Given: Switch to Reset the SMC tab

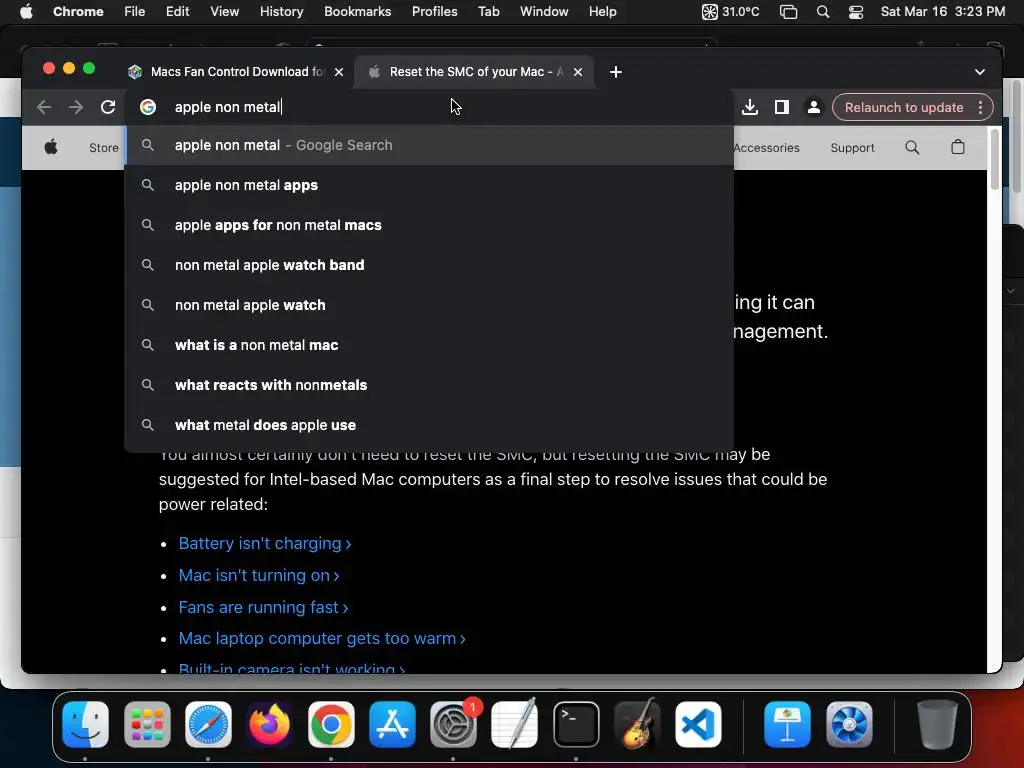Looking at the screenshot, I should (x=473, y=72).
